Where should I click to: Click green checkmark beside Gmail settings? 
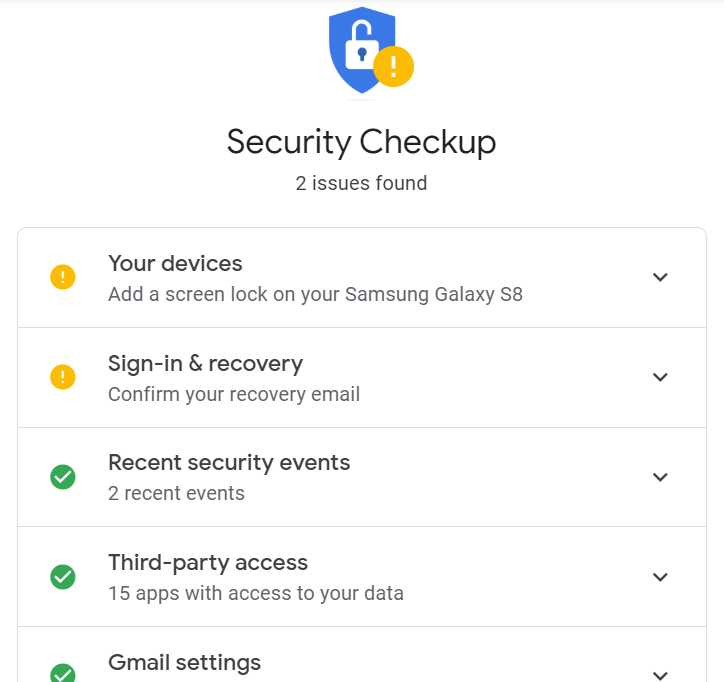tap(63, 674)
